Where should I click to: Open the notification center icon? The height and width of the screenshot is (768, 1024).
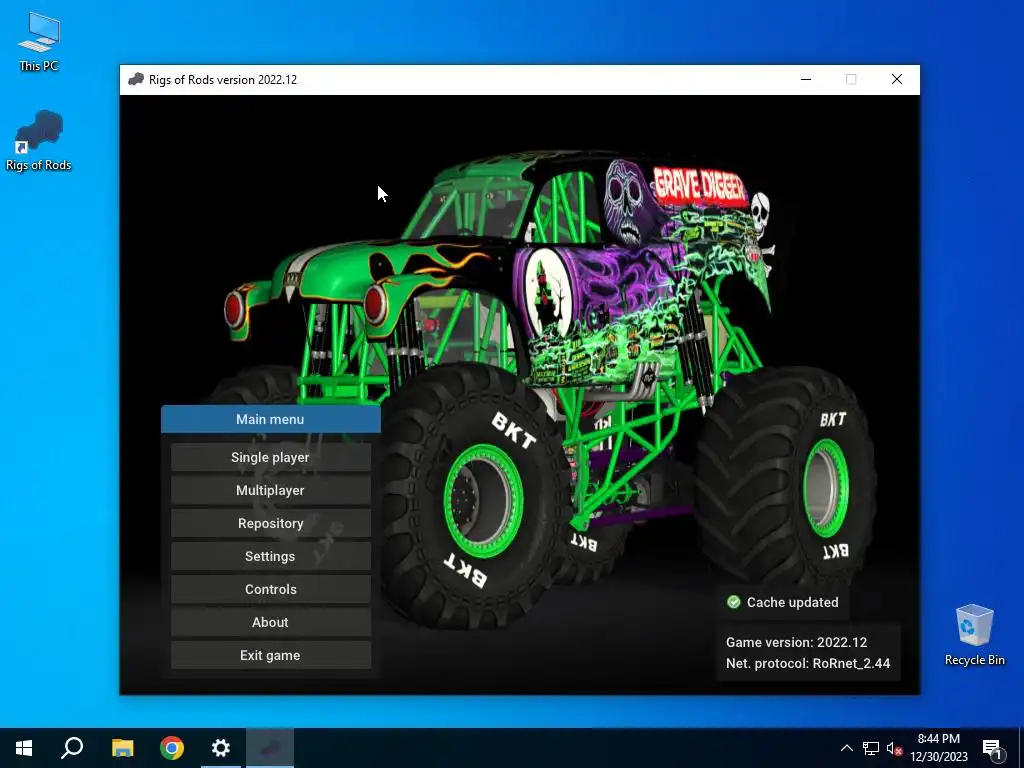[x=993, y=749]
